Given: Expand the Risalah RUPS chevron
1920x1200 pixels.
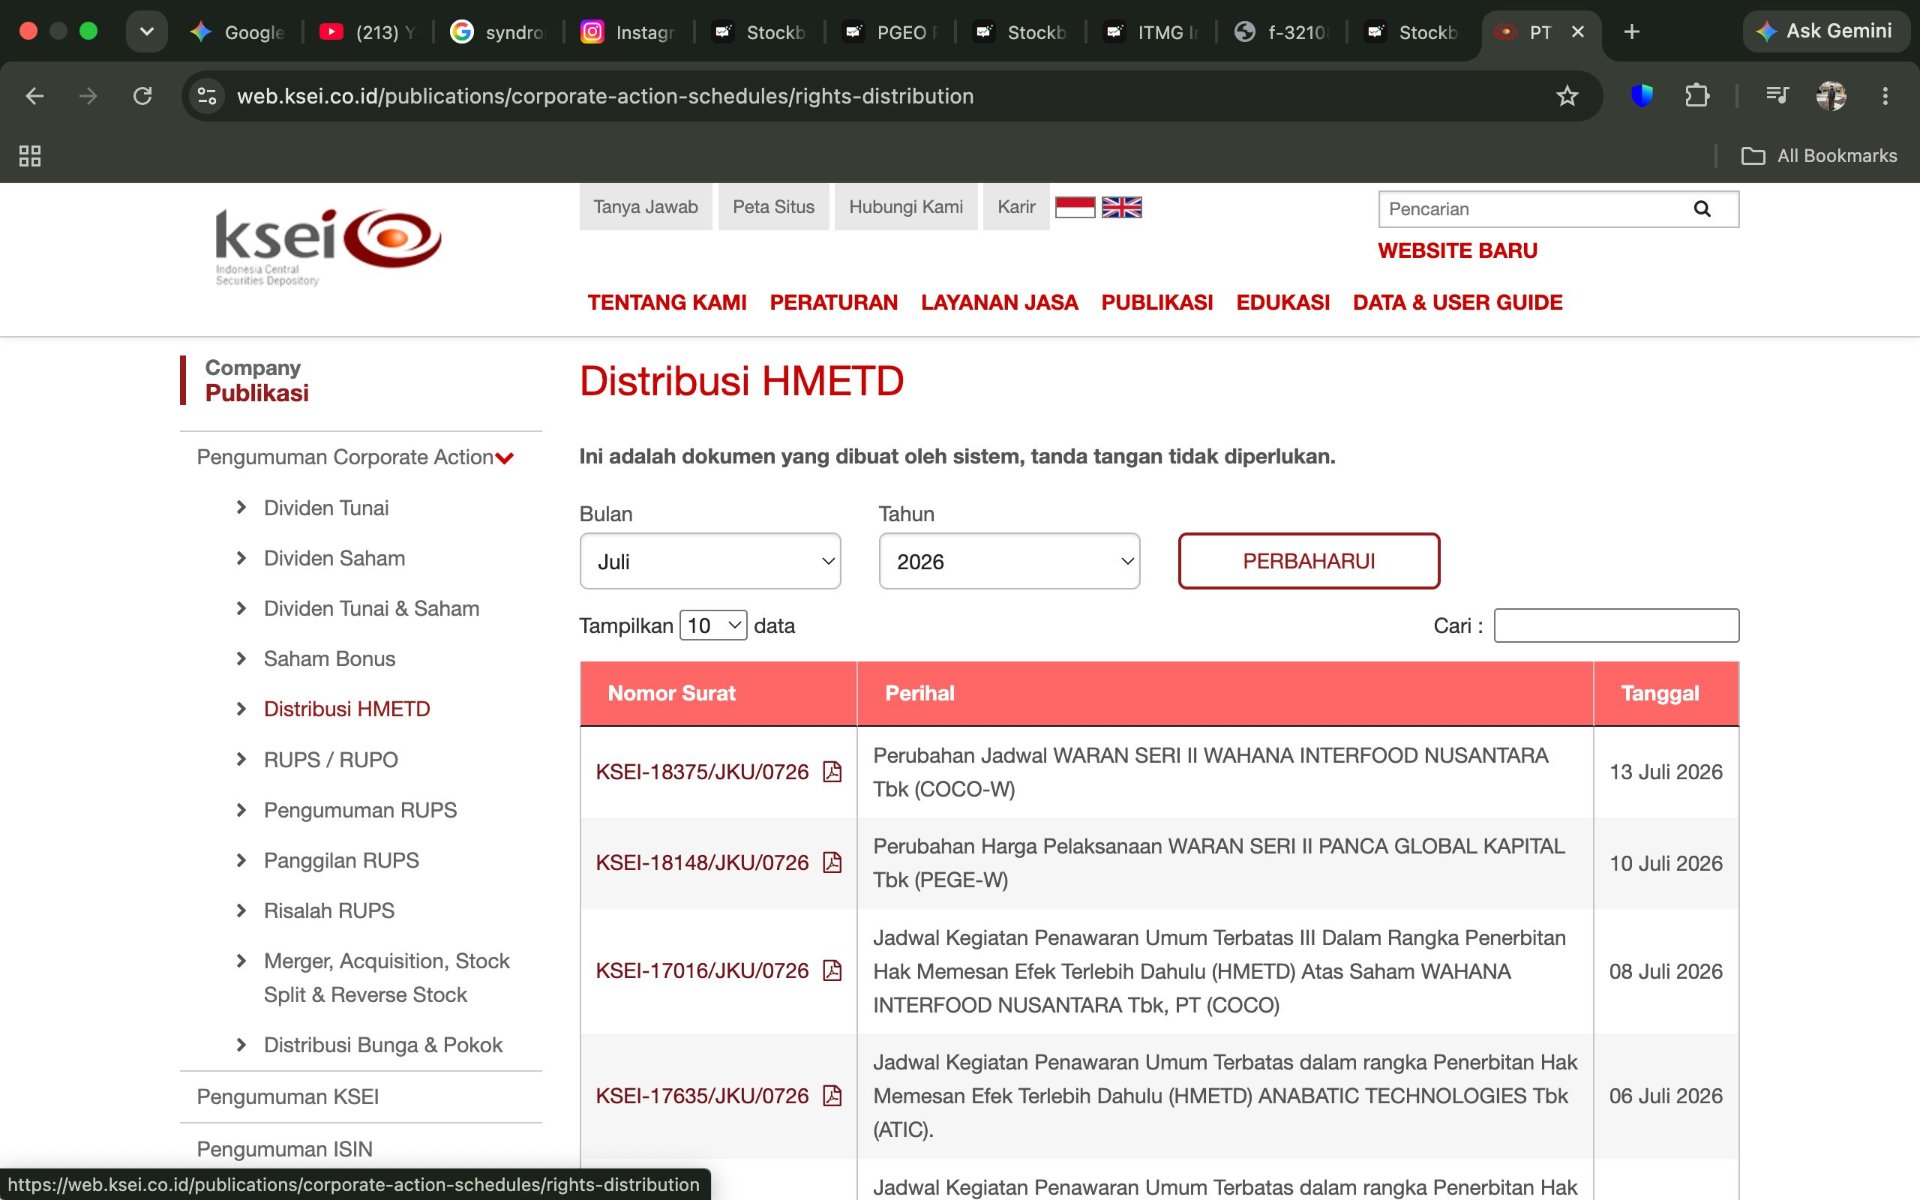Looking at the screenshot, I should point(241,911).
